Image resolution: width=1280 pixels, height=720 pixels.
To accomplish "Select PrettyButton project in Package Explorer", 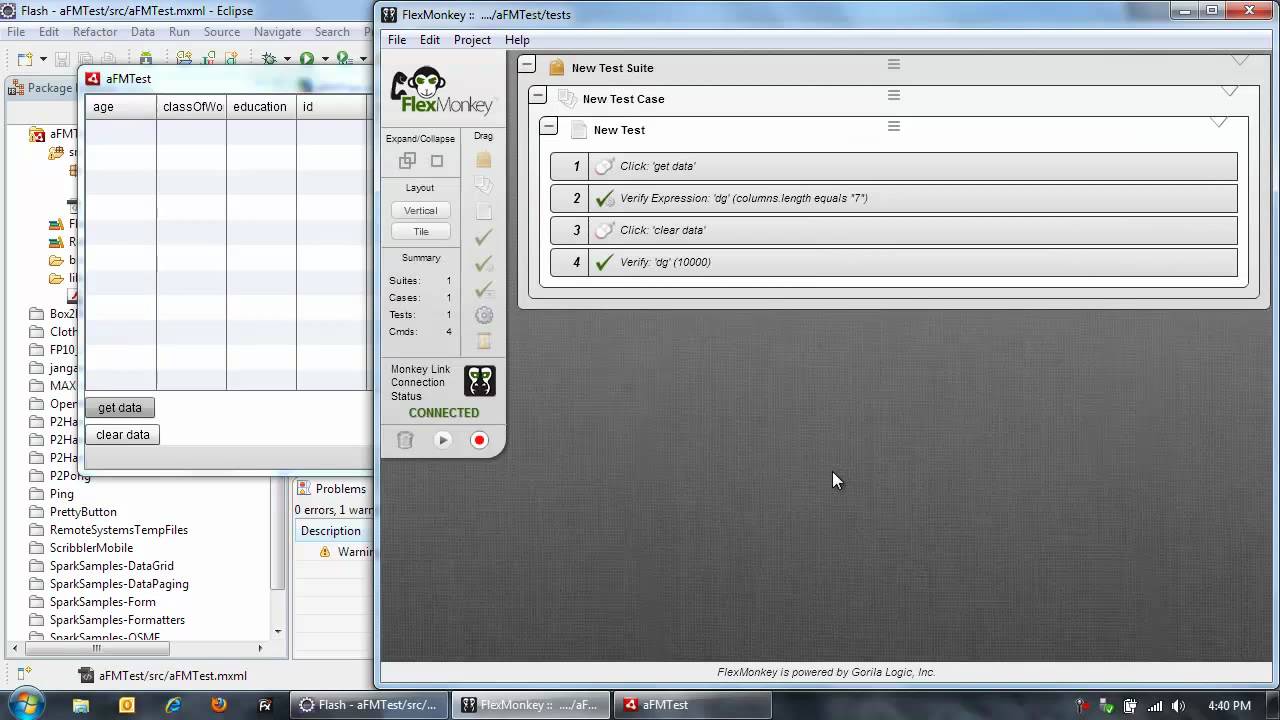I will point(83,512).
